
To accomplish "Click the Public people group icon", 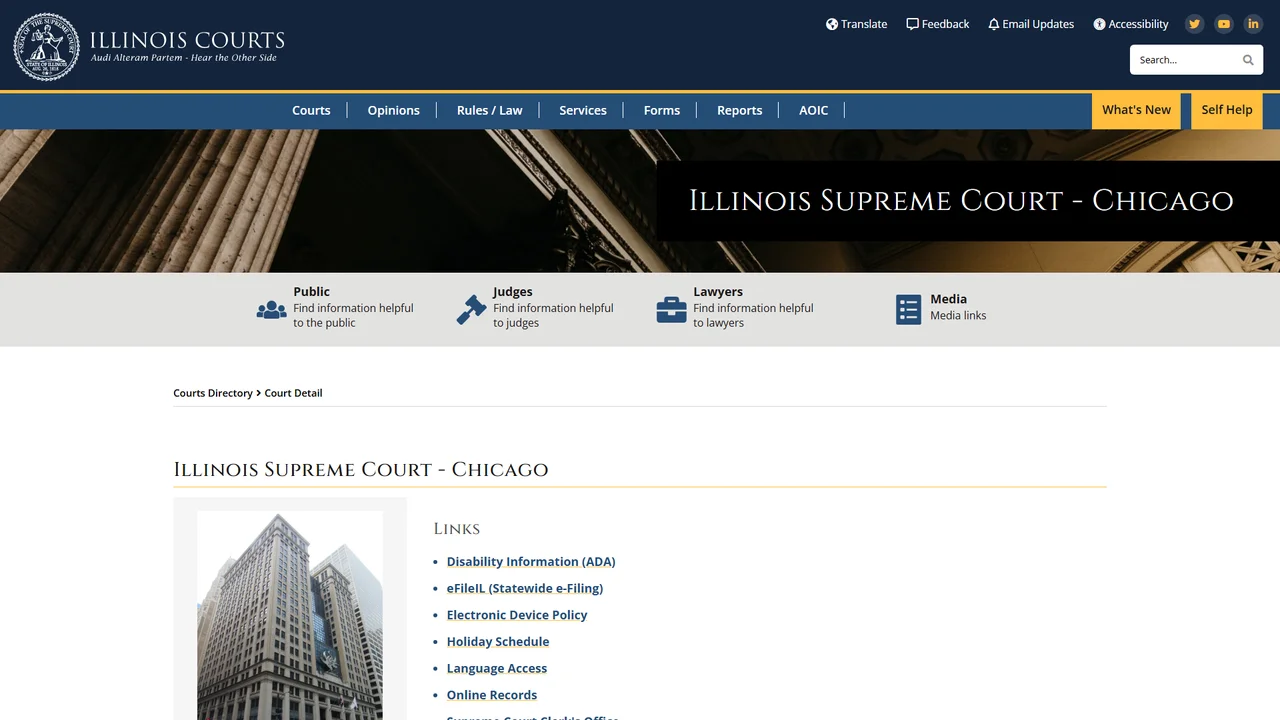I will [271, 310].
